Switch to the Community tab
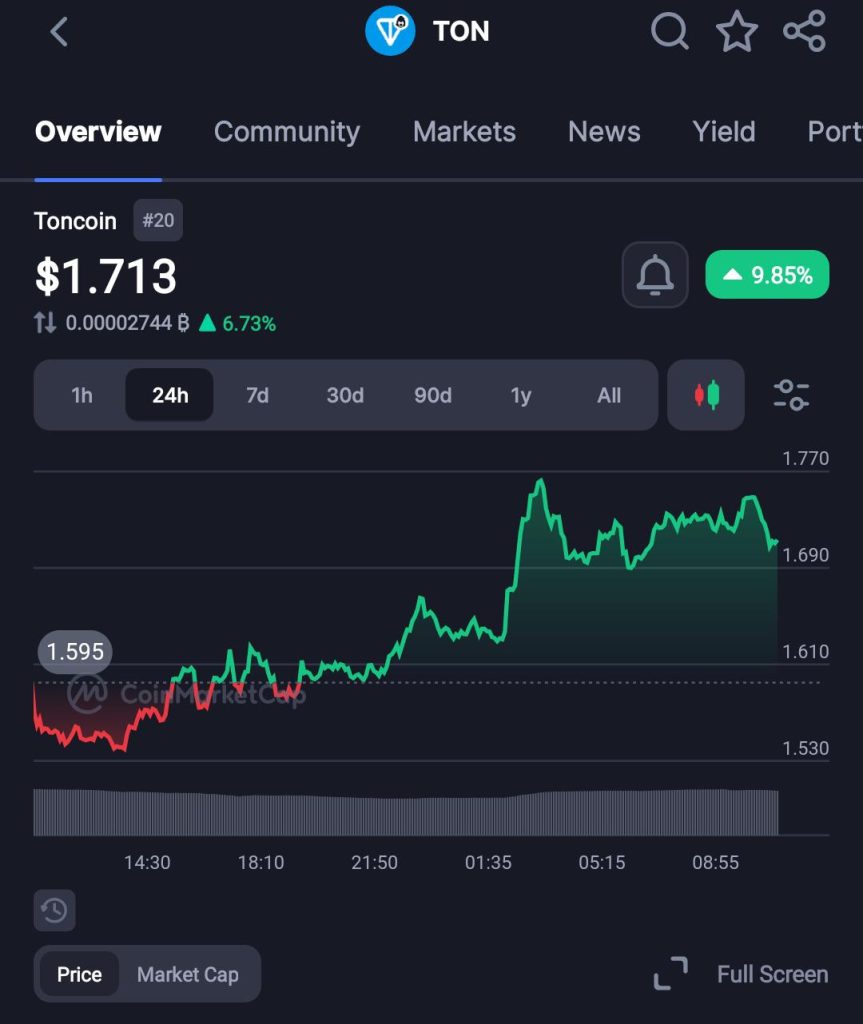Image resolution: width=863 pixels, height=1024 pixels. pos(287,132)
